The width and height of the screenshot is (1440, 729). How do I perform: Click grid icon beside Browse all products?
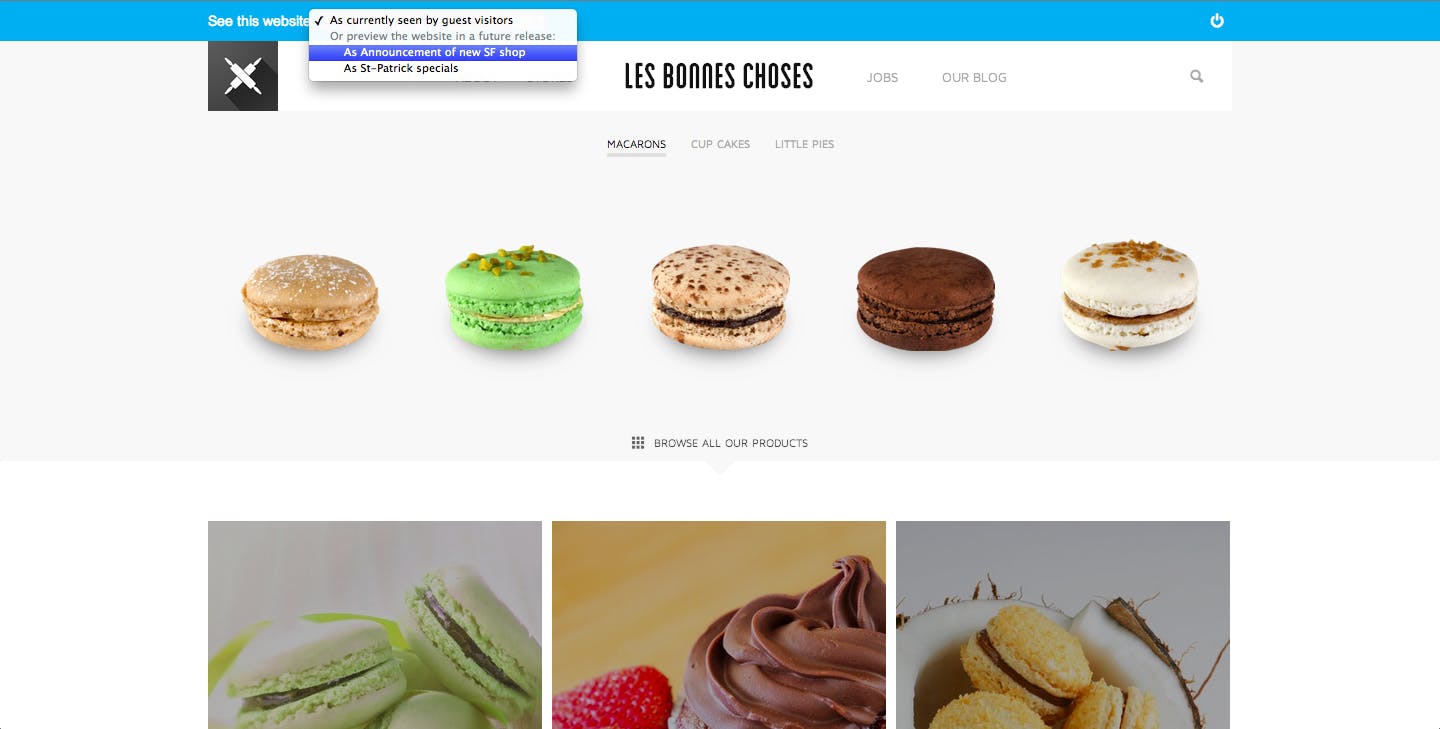638,443
